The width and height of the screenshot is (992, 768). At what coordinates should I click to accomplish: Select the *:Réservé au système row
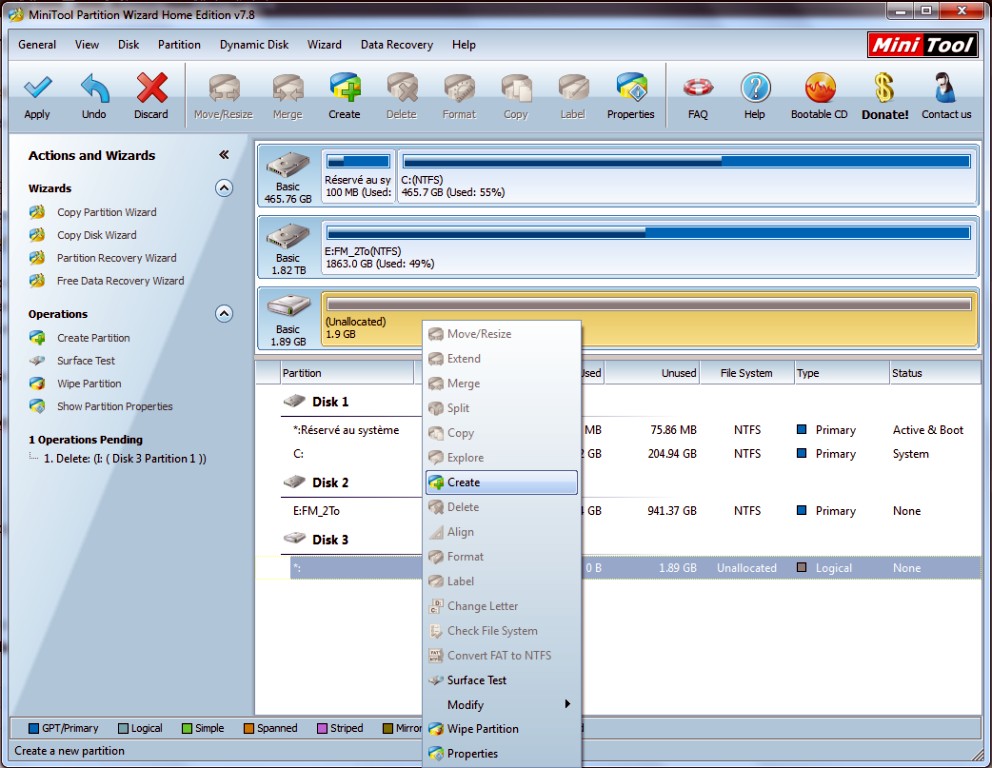click(x=346, y=430)
